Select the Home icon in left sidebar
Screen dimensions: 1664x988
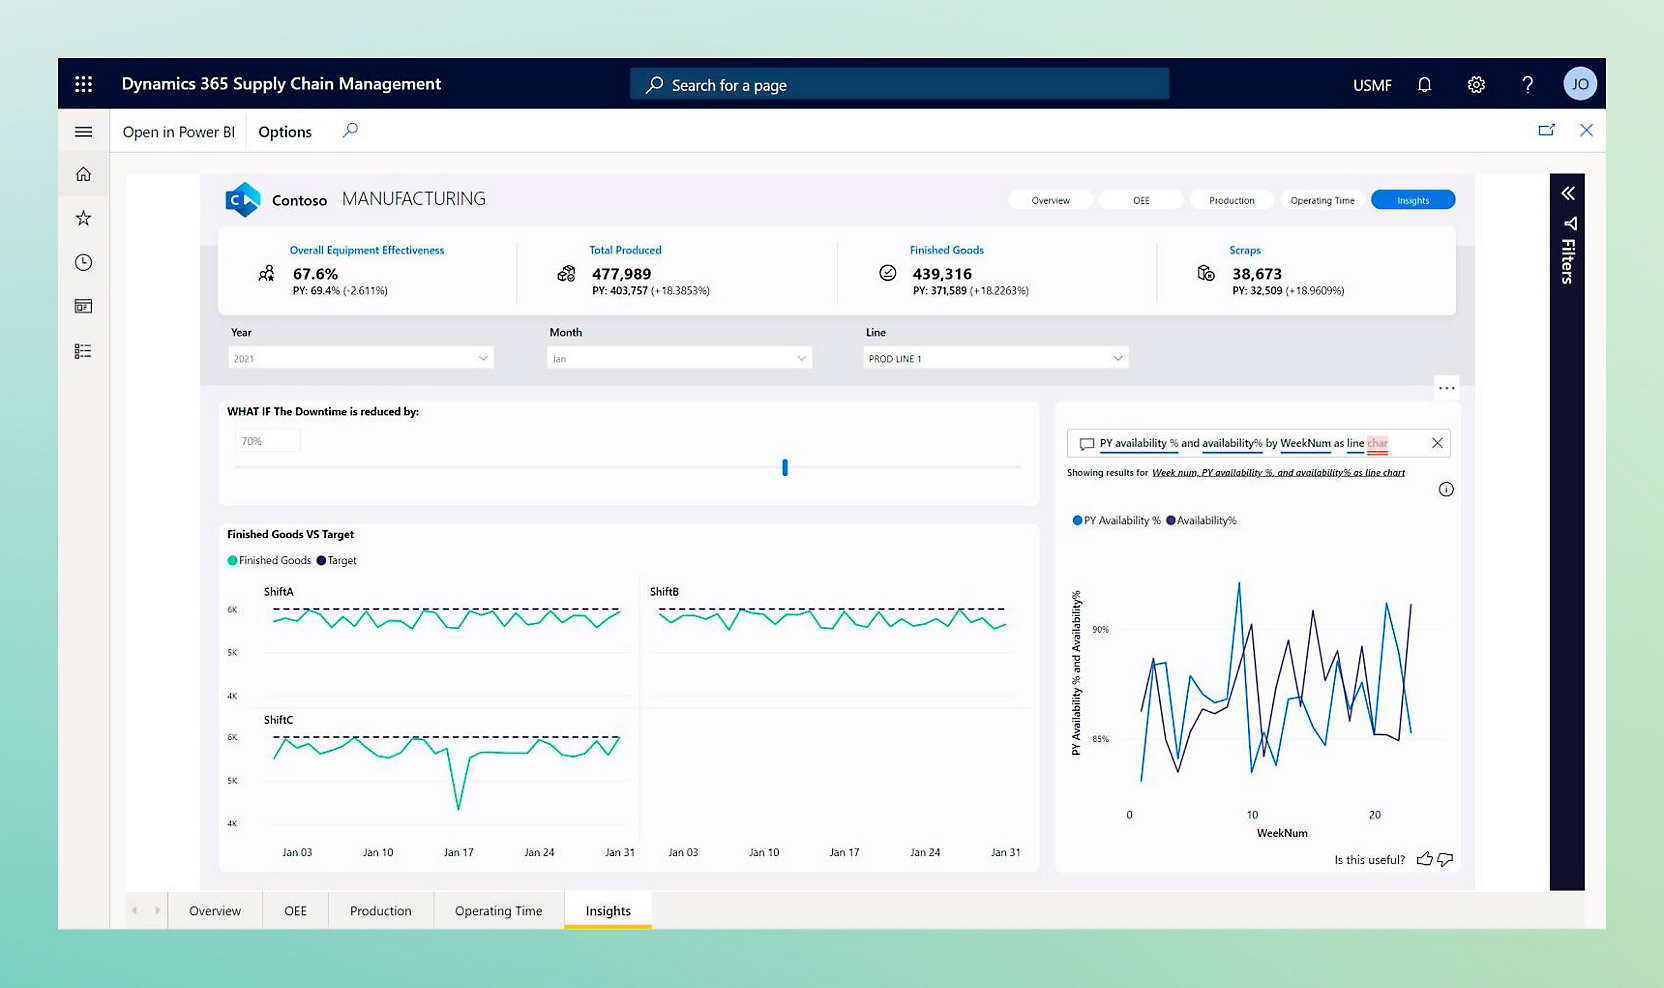[83, 173]
